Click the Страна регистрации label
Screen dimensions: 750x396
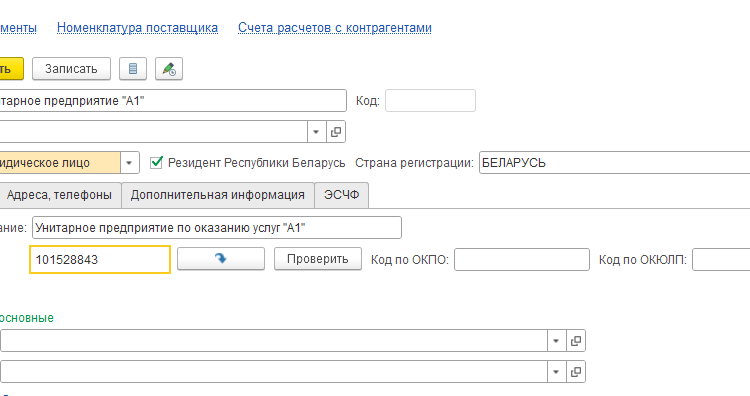pos(414,163)
